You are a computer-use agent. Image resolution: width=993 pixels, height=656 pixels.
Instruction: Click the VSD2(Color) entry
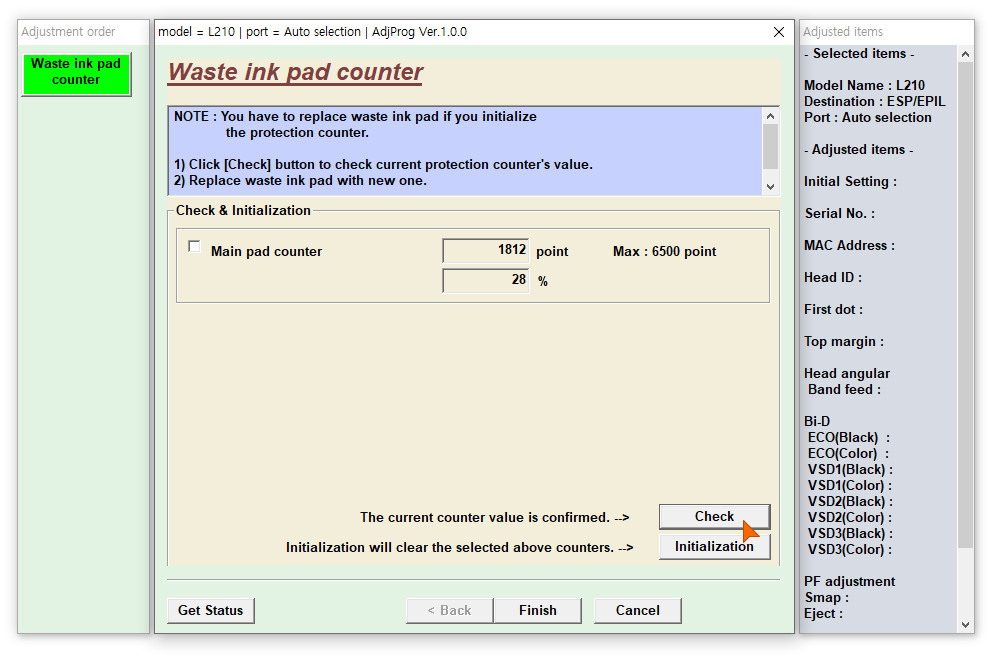click(849, 517)
